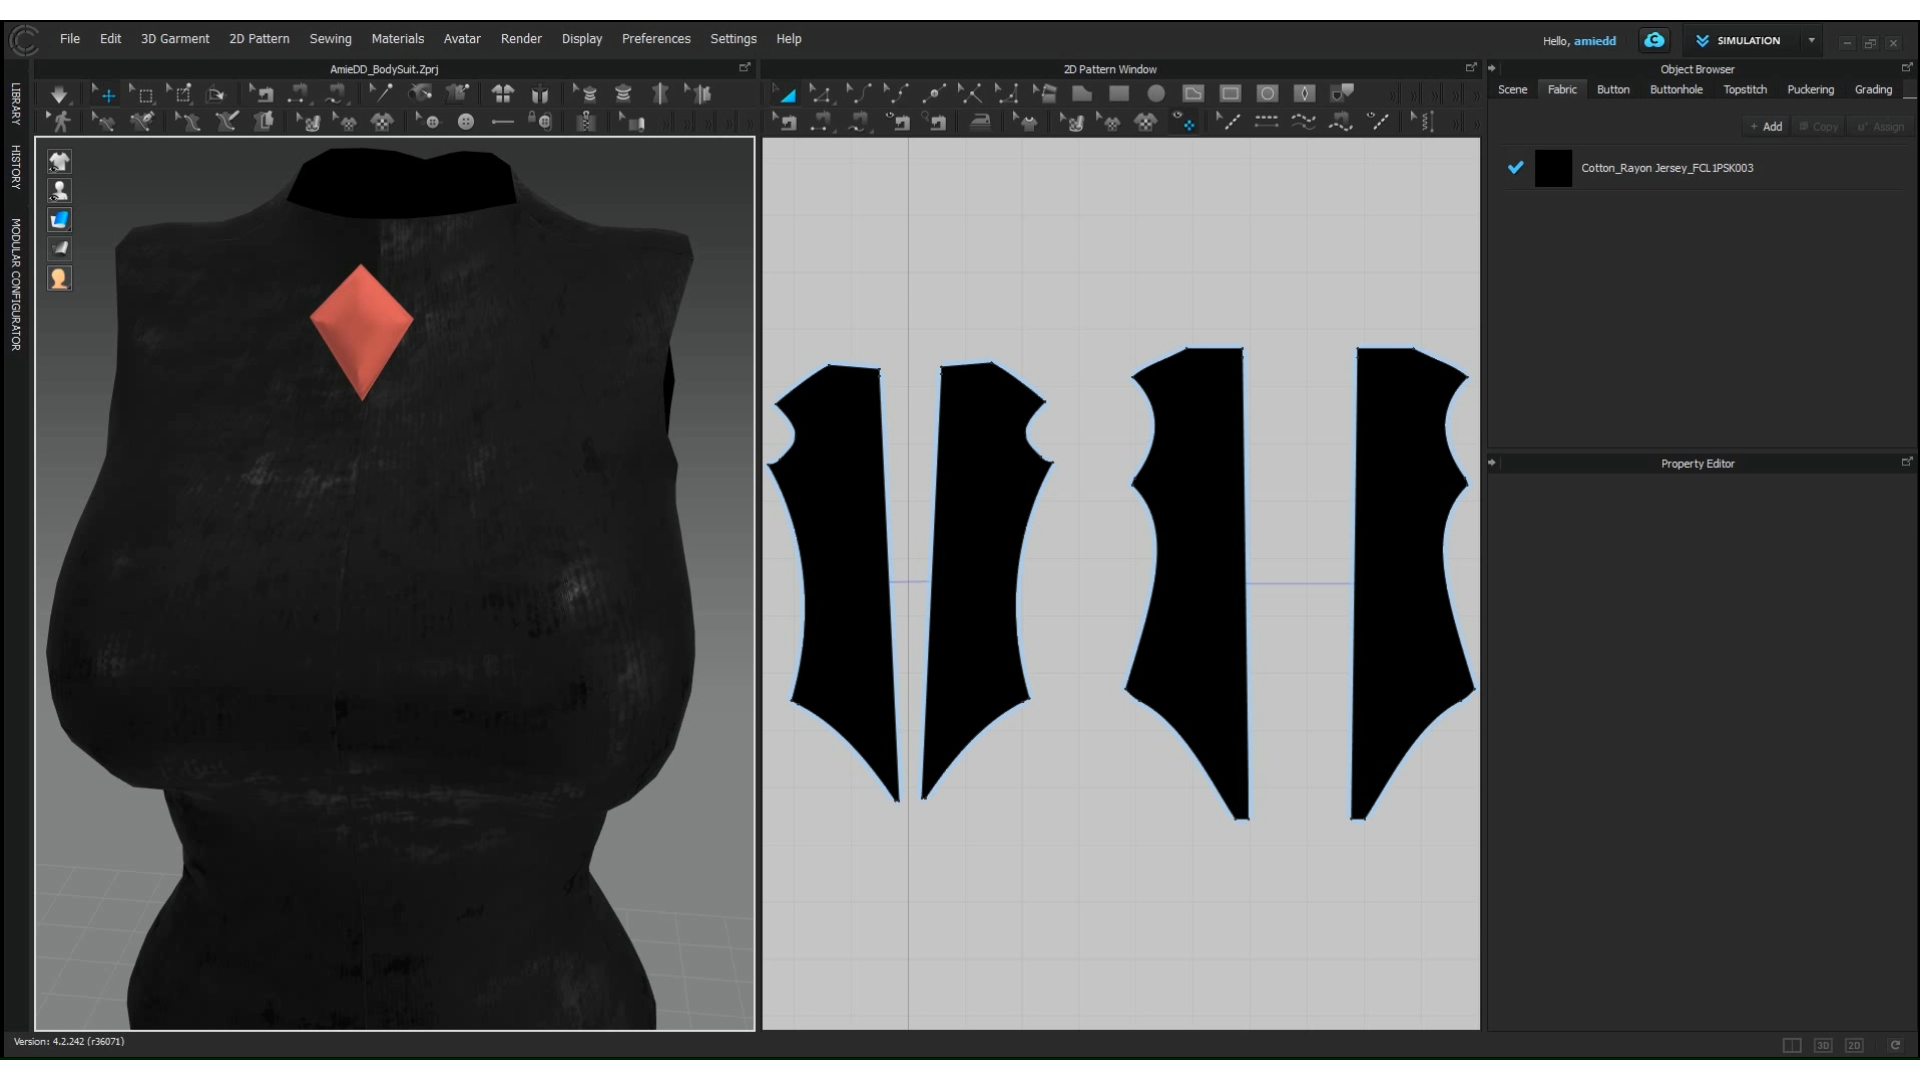
Task: Select the Transform Pattern tool in 2D toolbar
Action: pyautogui.click(x=787, y=94)
